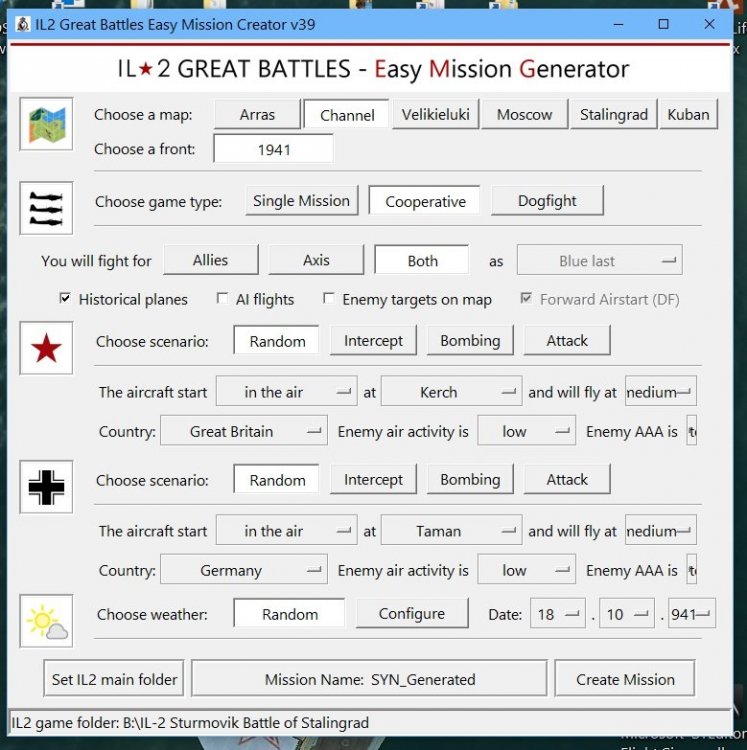This screenshot has height=750, width=747.
Task: Select the Moscow map
Action: [525, 114]
